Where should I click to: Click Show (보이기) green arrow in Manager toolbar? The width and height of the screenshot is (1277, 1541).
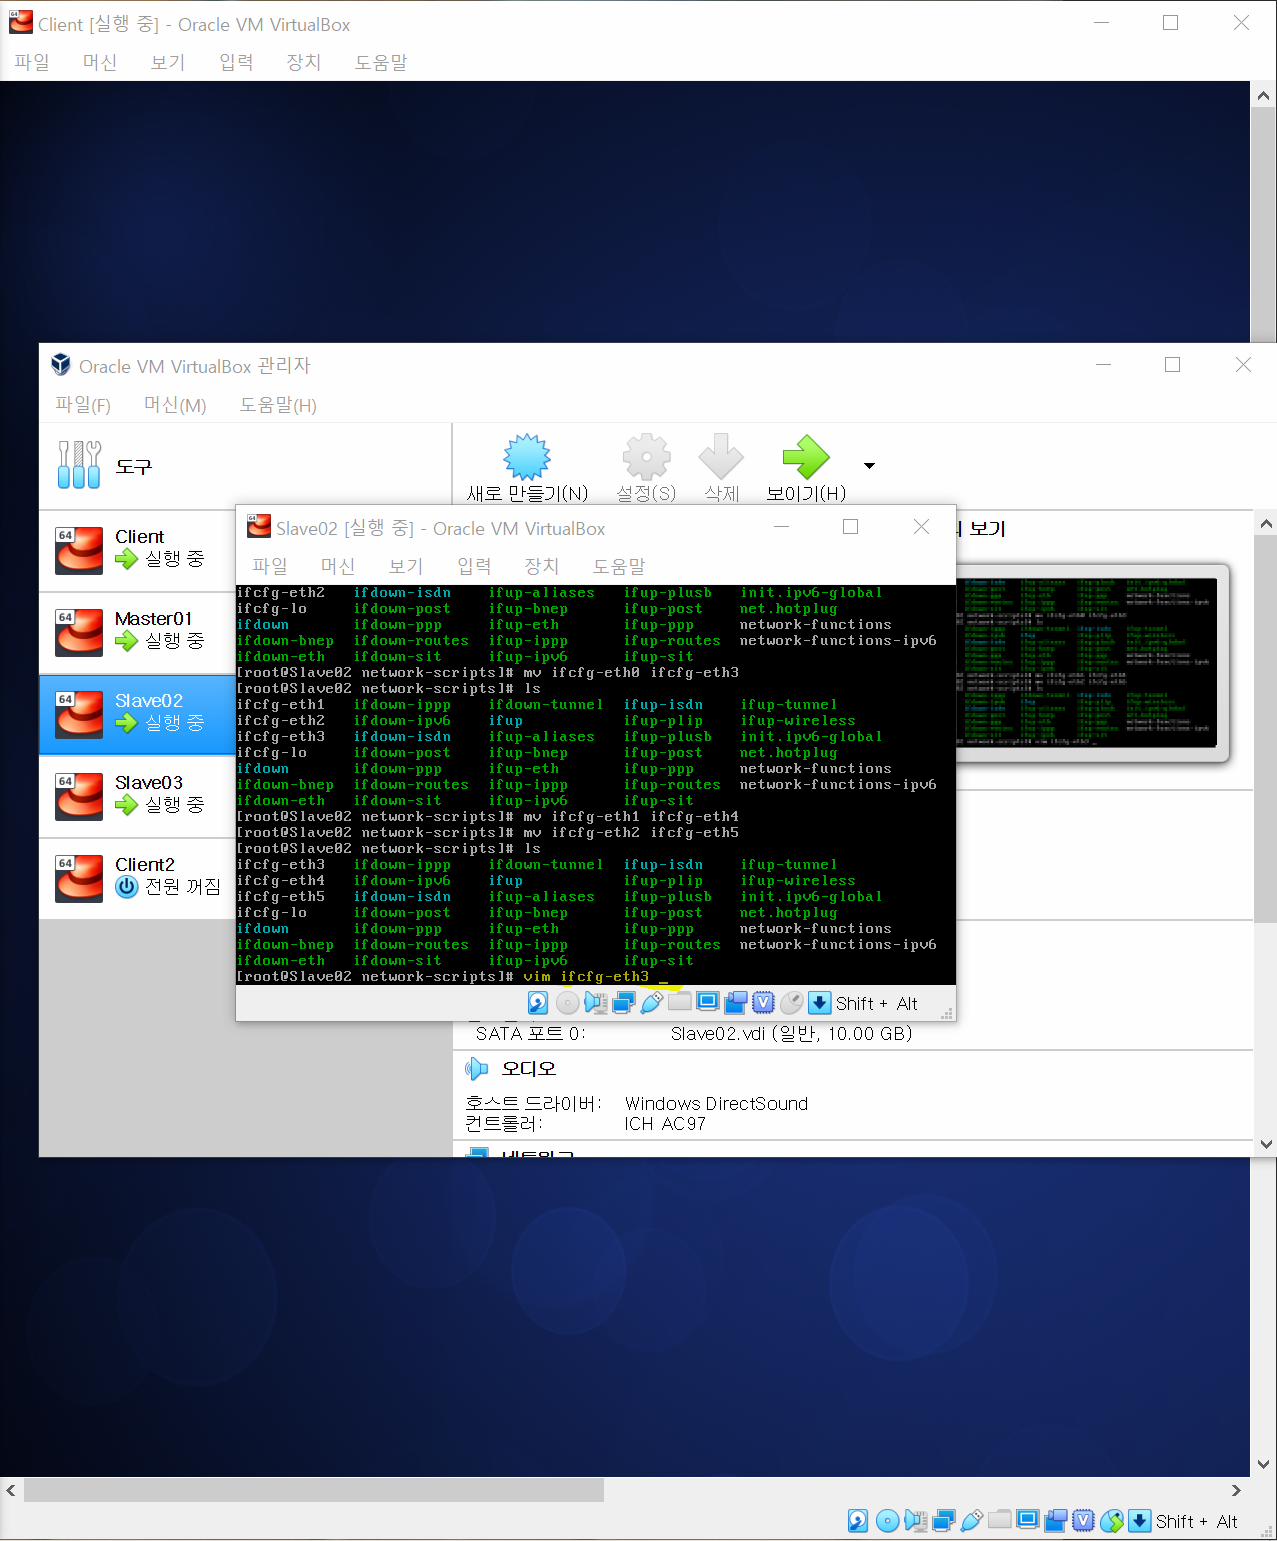point(806,468)
